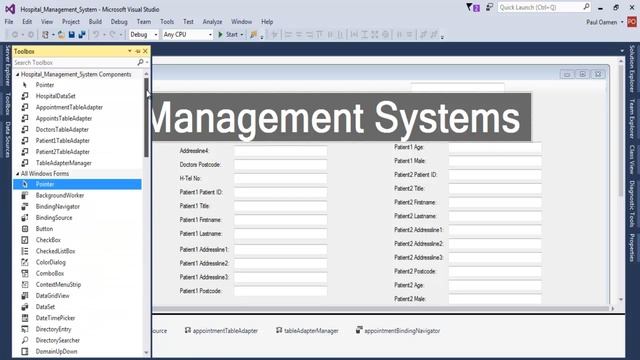The image size is (640, 360).
Task: Open the Project menu
Action: coord(71,22)
